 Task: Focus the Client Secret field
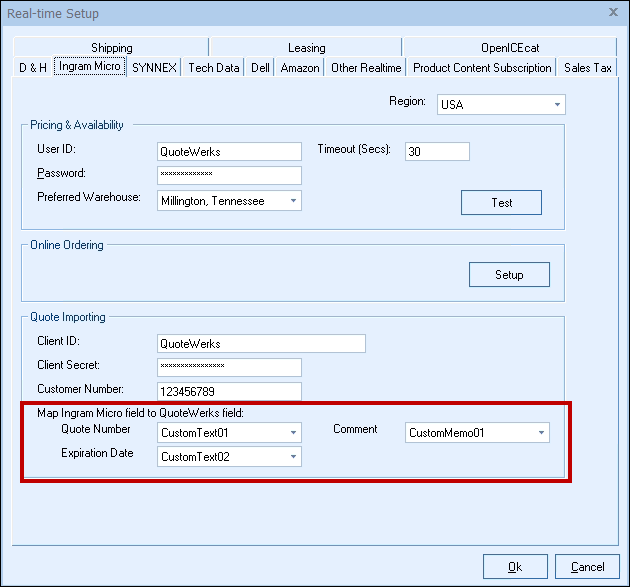coord(229,367)
